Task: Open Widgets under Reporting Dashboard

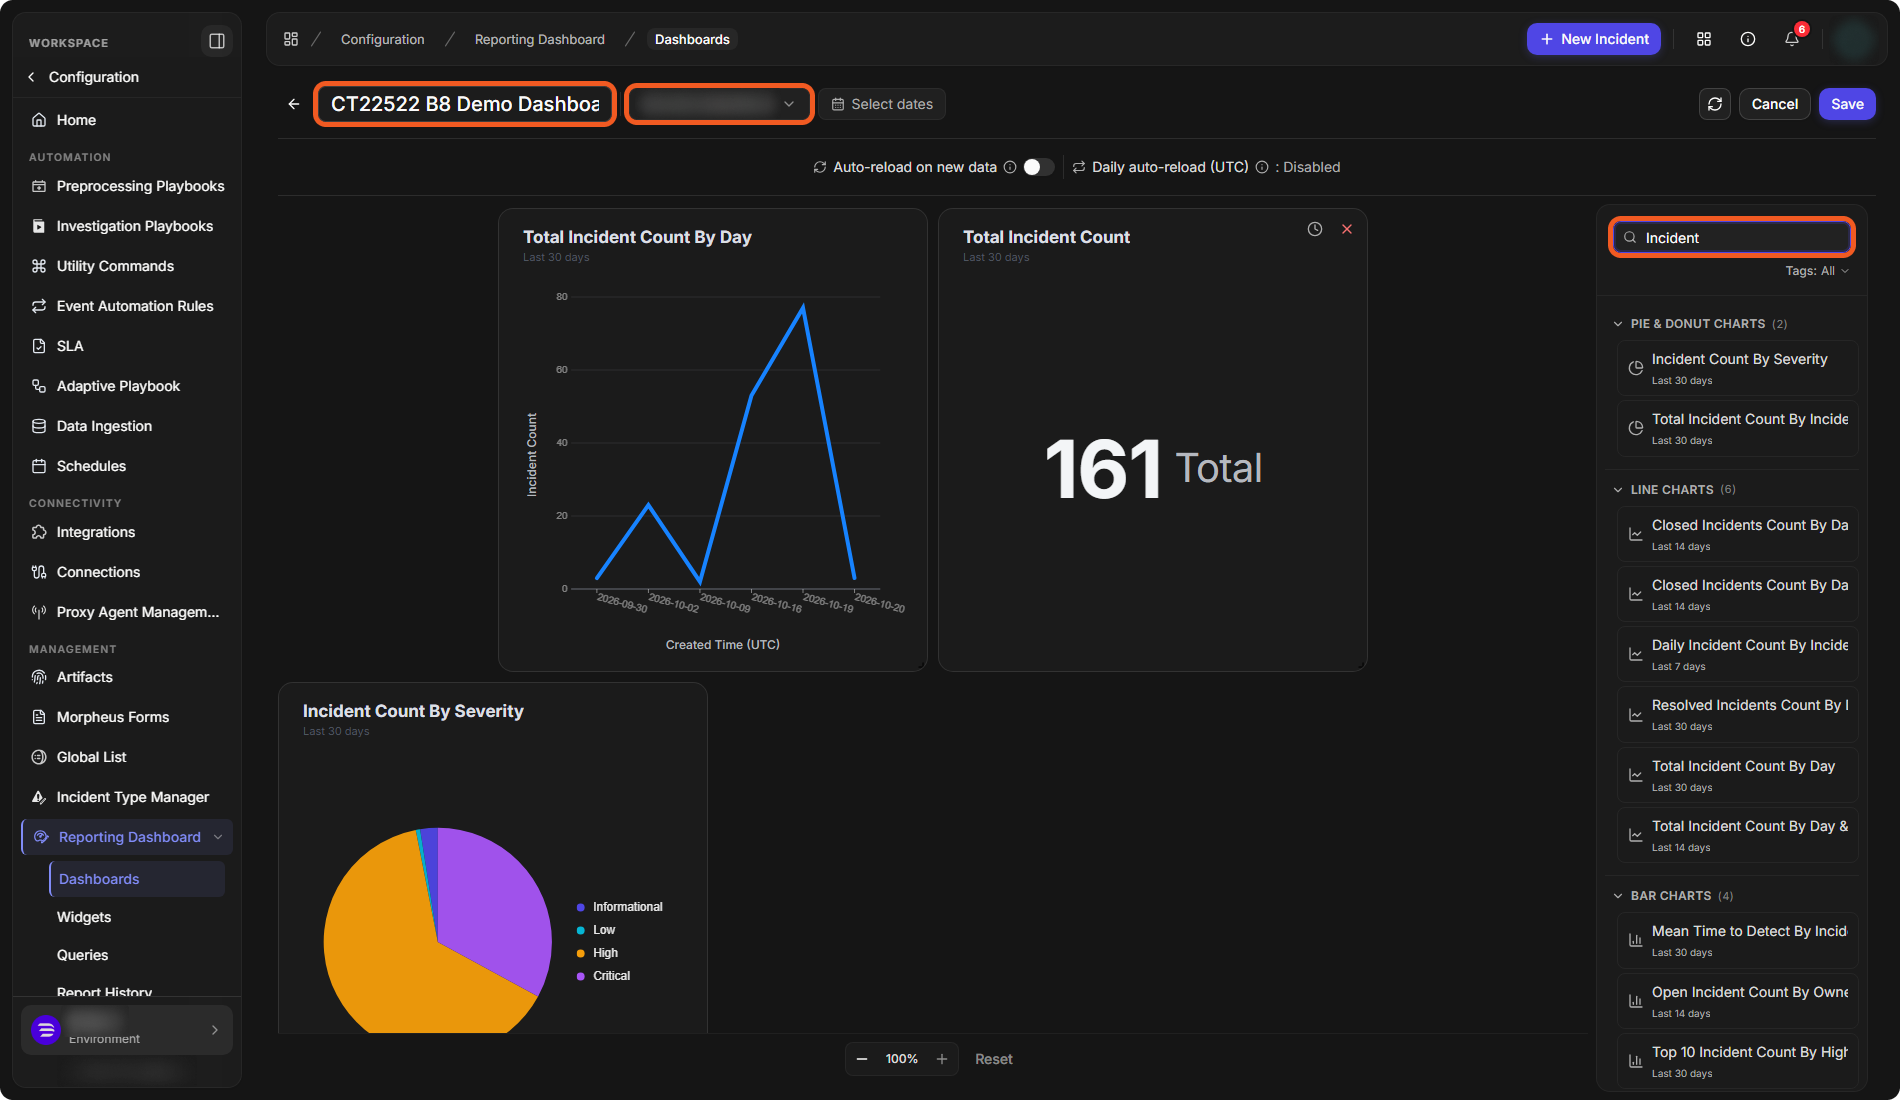Action: 84,917
